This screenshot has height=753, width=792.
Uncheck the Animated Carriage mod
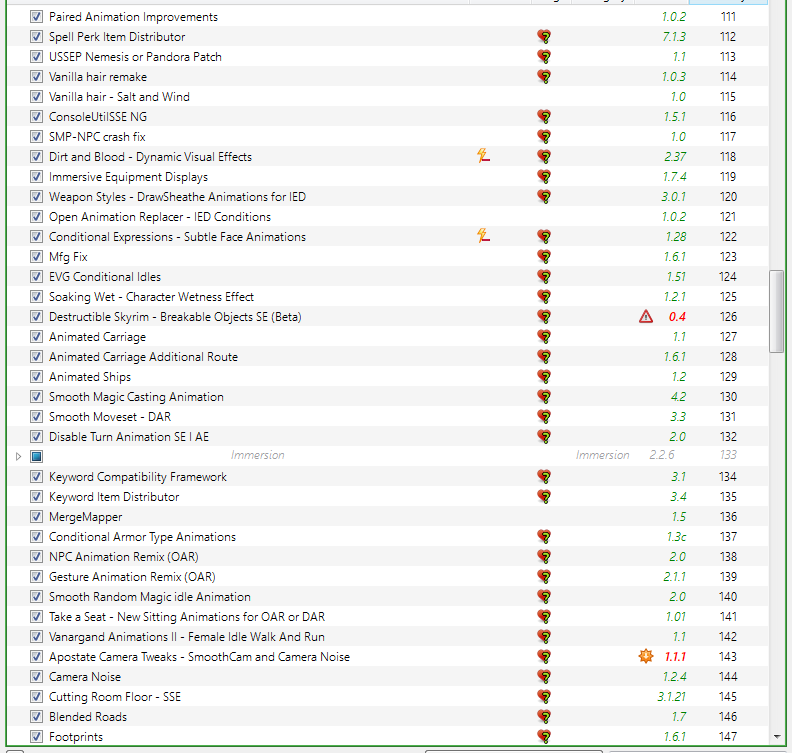pyautogui.click(x=36, y=337)
